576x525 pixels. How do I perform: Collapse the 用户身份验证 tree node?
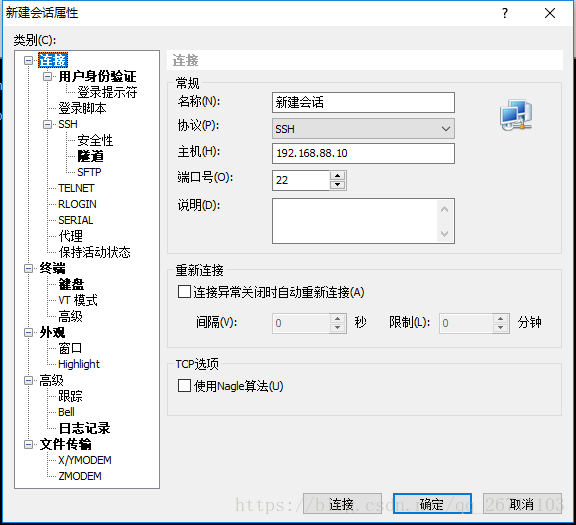(x=47, y=76)
